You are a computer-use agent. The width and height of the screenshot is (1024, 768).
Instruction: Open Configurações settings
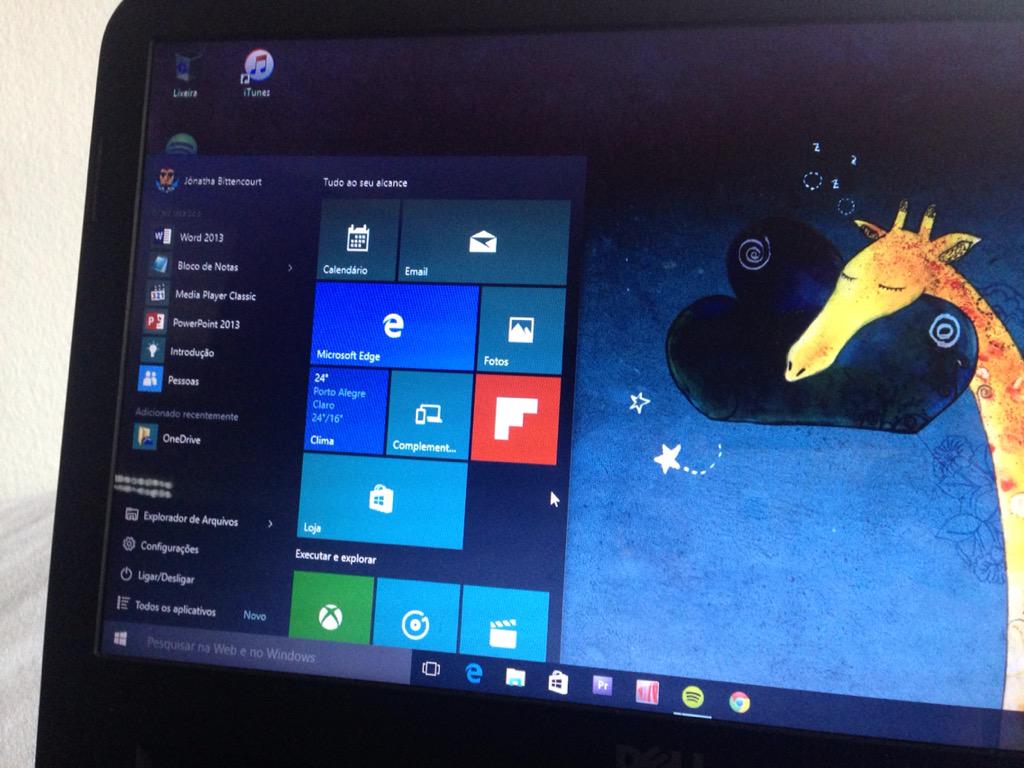click(160, 546)
